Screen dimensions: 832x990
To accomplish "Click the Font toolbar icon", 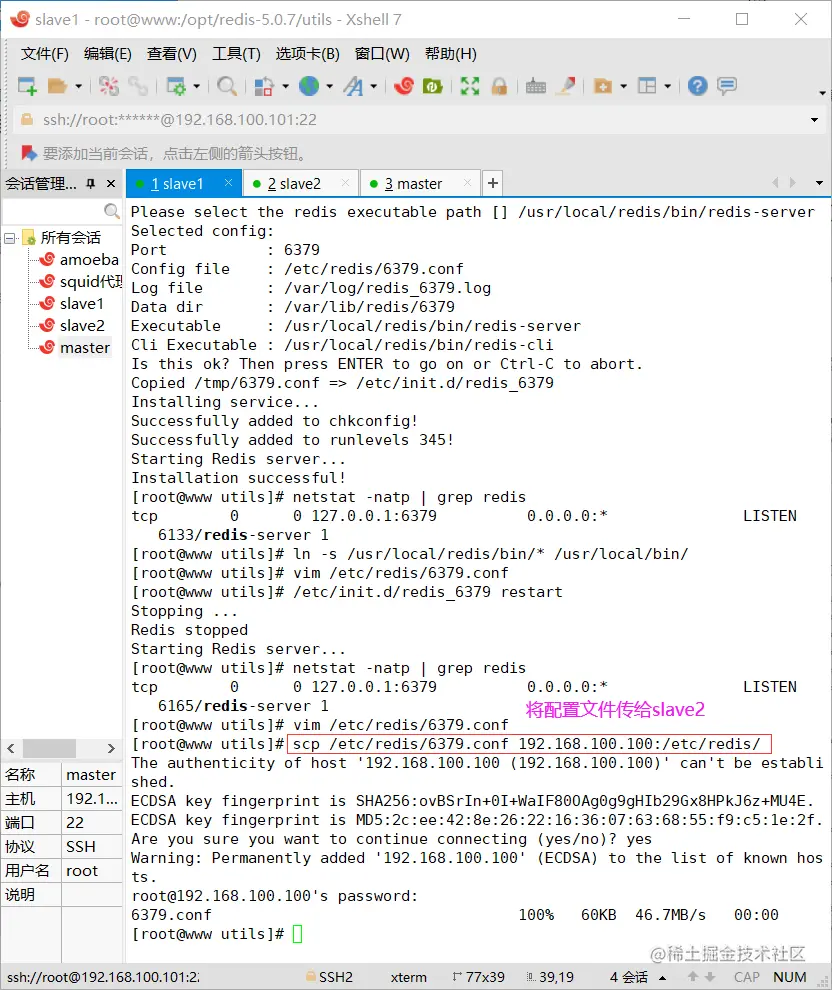I will [353, 86].
